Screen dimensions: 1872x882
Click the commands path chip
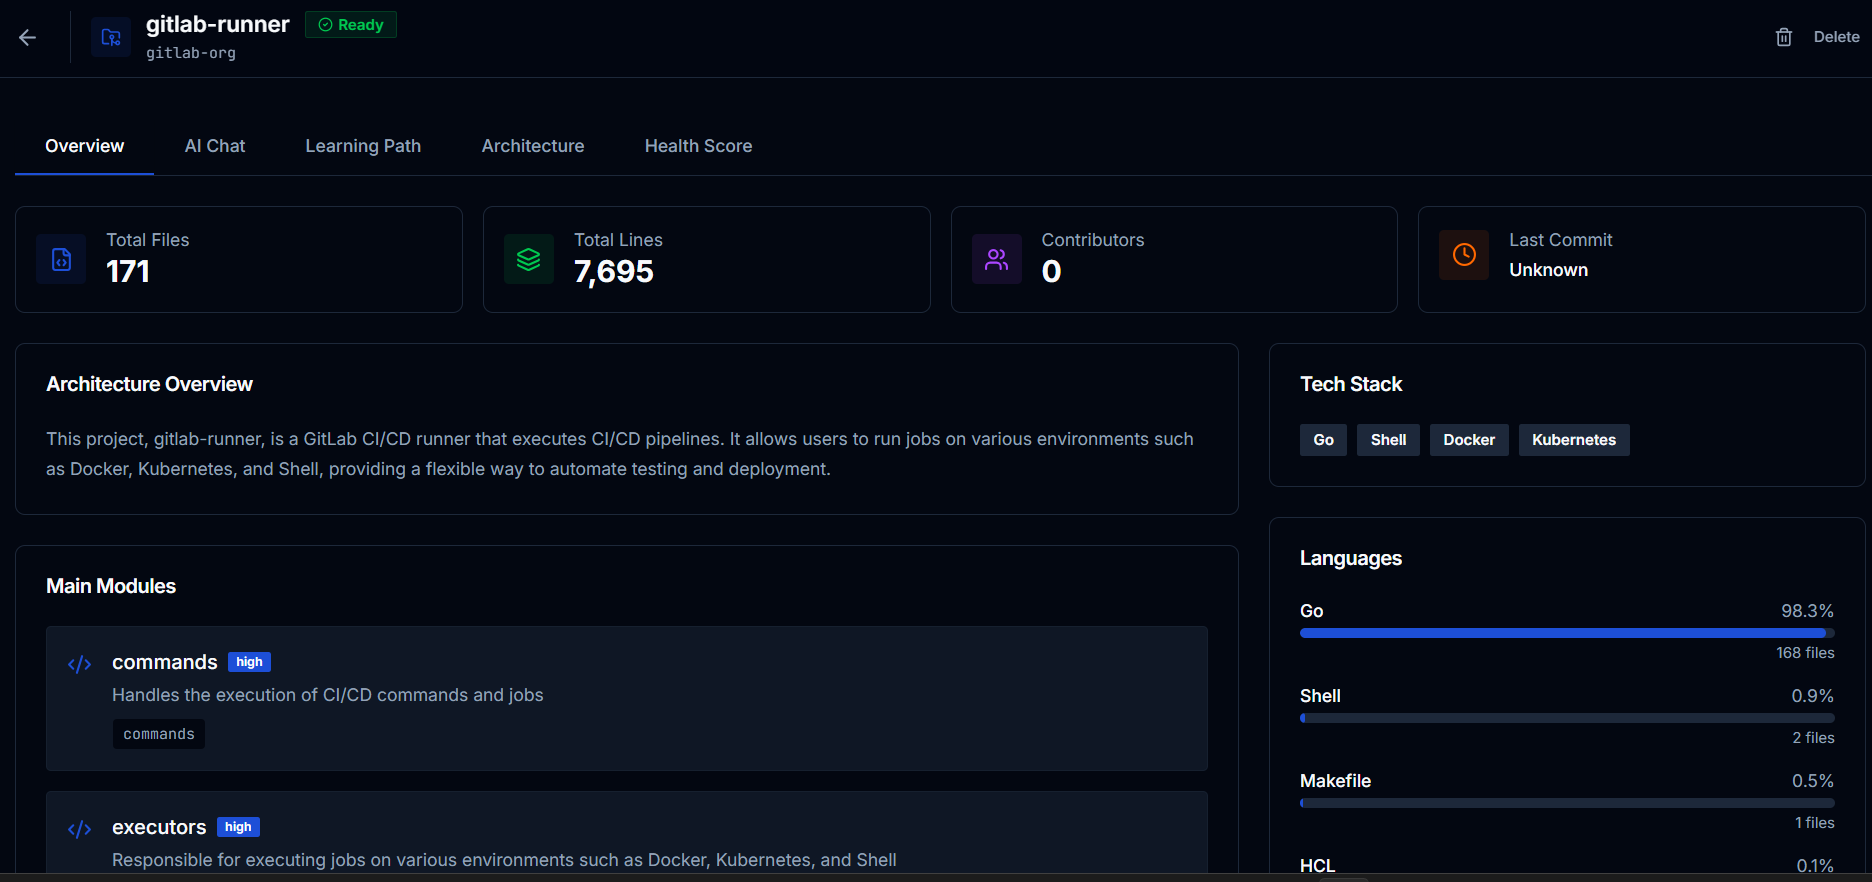(x=159, y=734)
